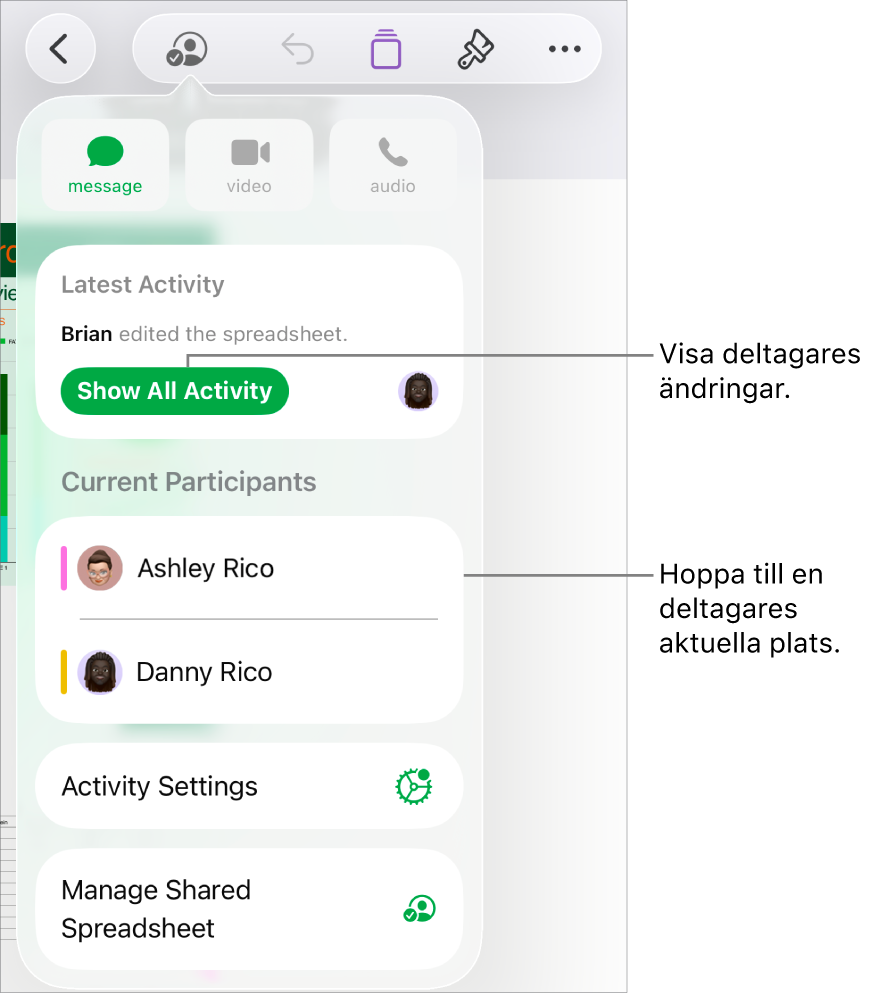Jump to Danny Rico's location
This screenshot has width=880, height=995.
tap(249, 672)
